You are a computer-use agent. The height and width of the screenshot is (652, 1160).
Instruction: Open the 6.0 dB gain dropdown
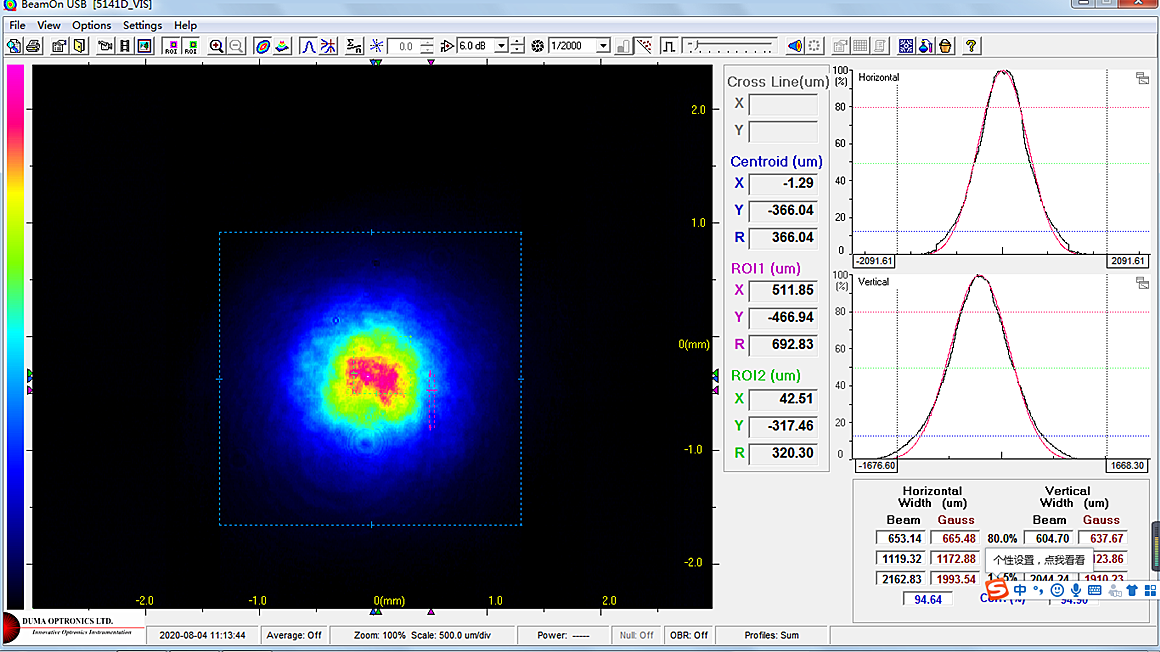click(502, 46)
